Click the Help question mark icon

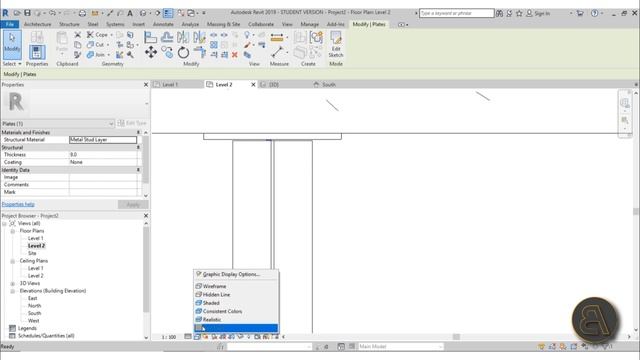click(x=595, y=13)
